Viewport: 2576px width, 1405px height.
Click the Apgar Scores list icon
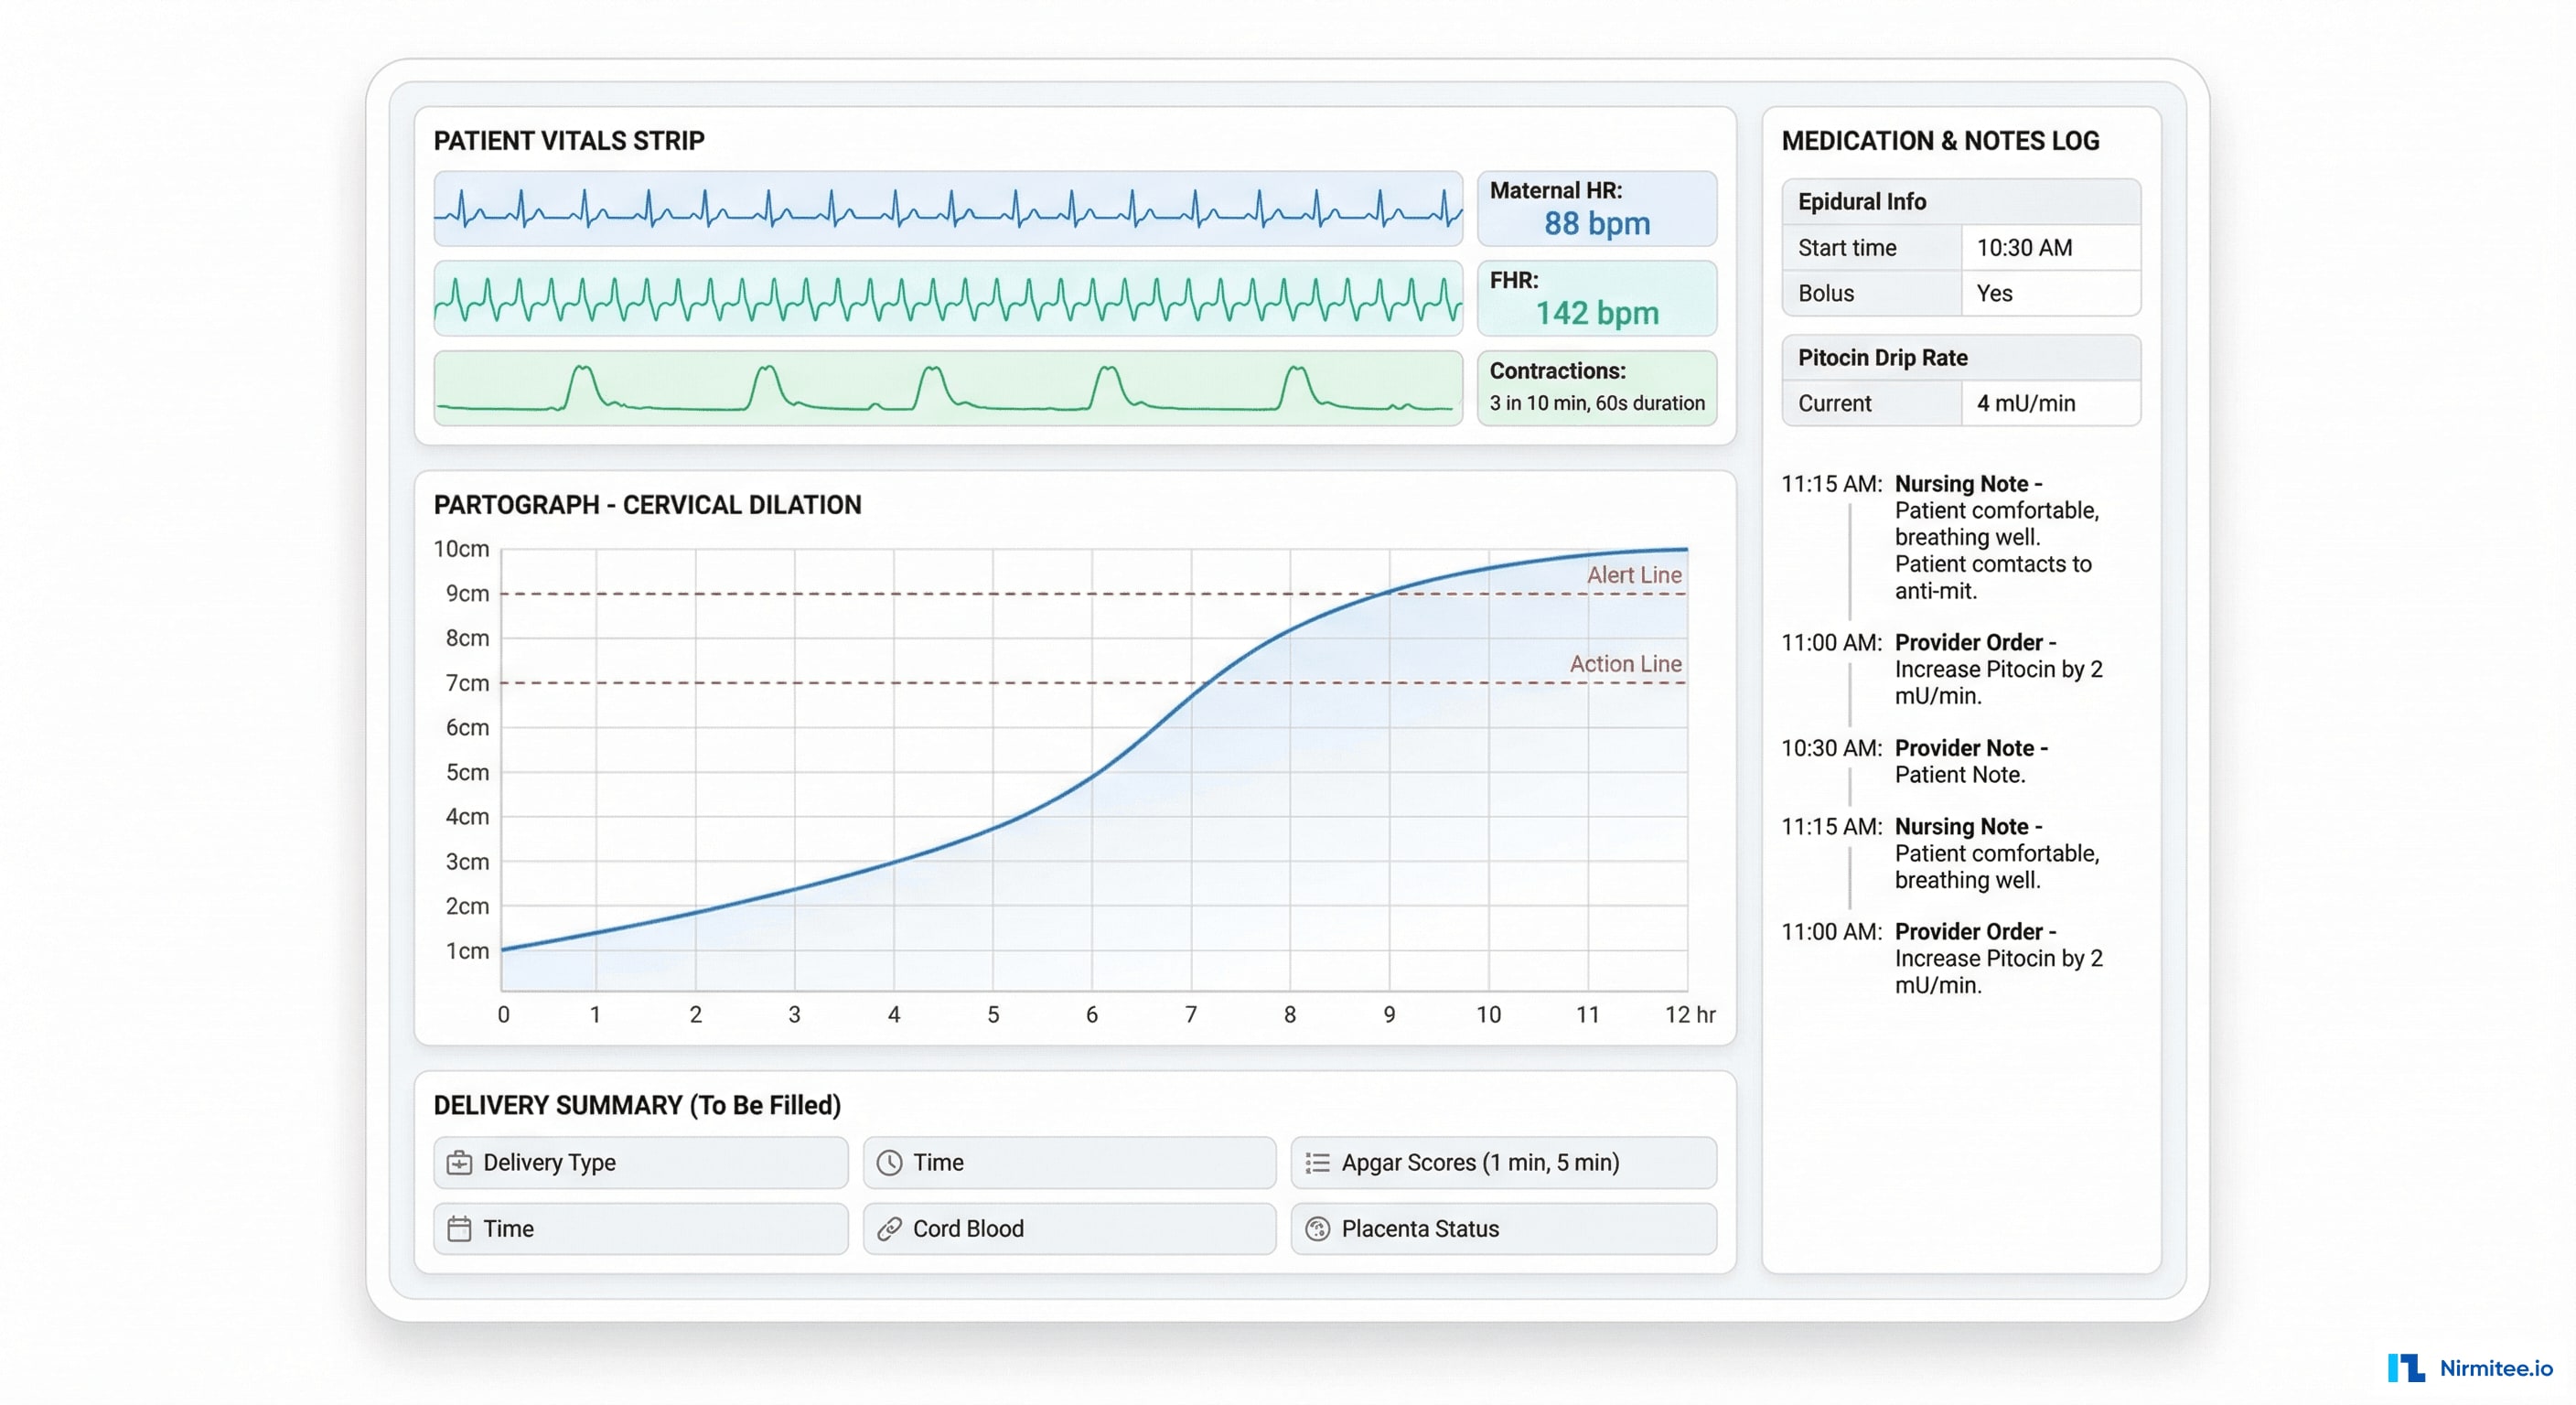[1318, 1162]
